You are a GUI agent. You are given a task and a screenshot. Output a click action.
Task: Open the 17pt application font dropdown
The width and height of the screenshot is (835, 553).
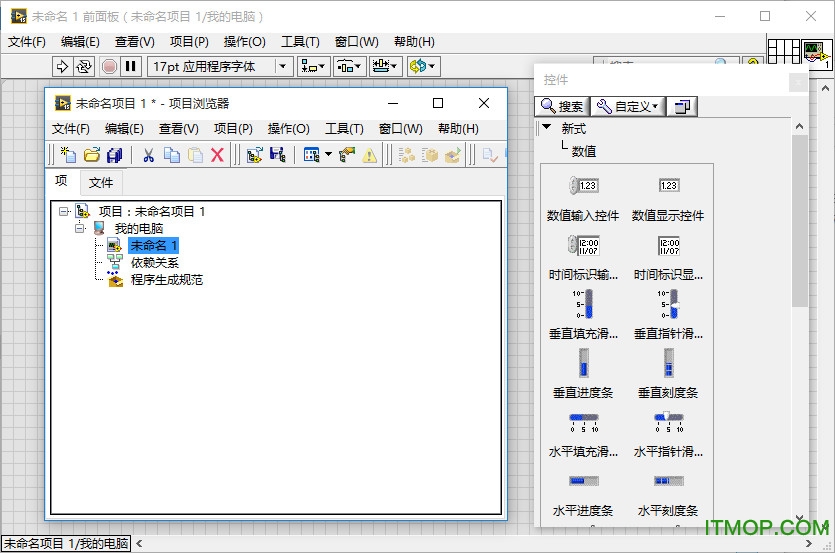283,67
